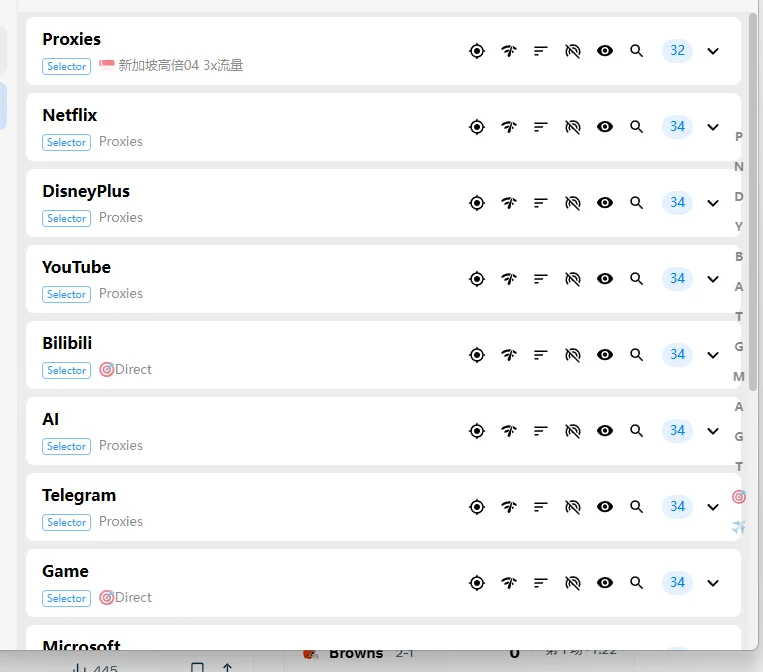
Task: Click Selector tag under Proxies
Action: tap(67, 66)
